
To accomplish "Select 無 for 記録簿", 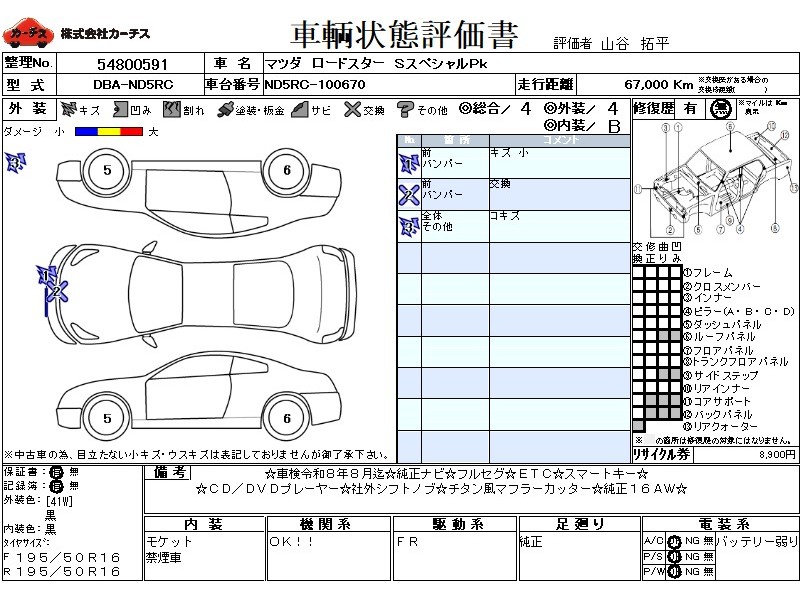I will point(74,485).
